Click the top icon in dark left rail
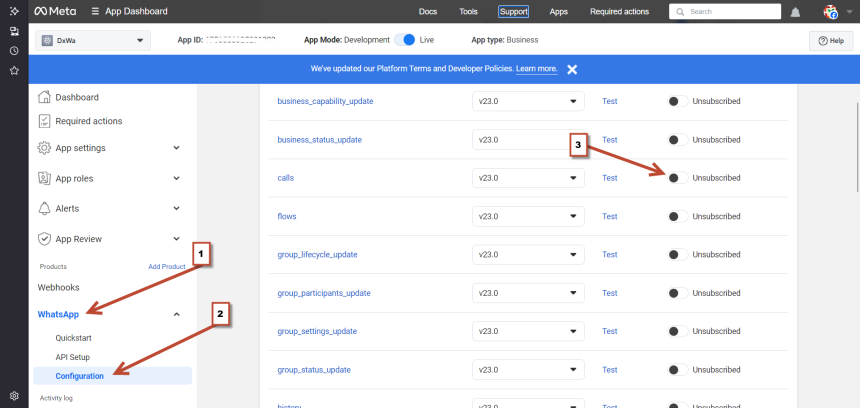860x408 pixels. pyautogui.click(x=14, y=11)
